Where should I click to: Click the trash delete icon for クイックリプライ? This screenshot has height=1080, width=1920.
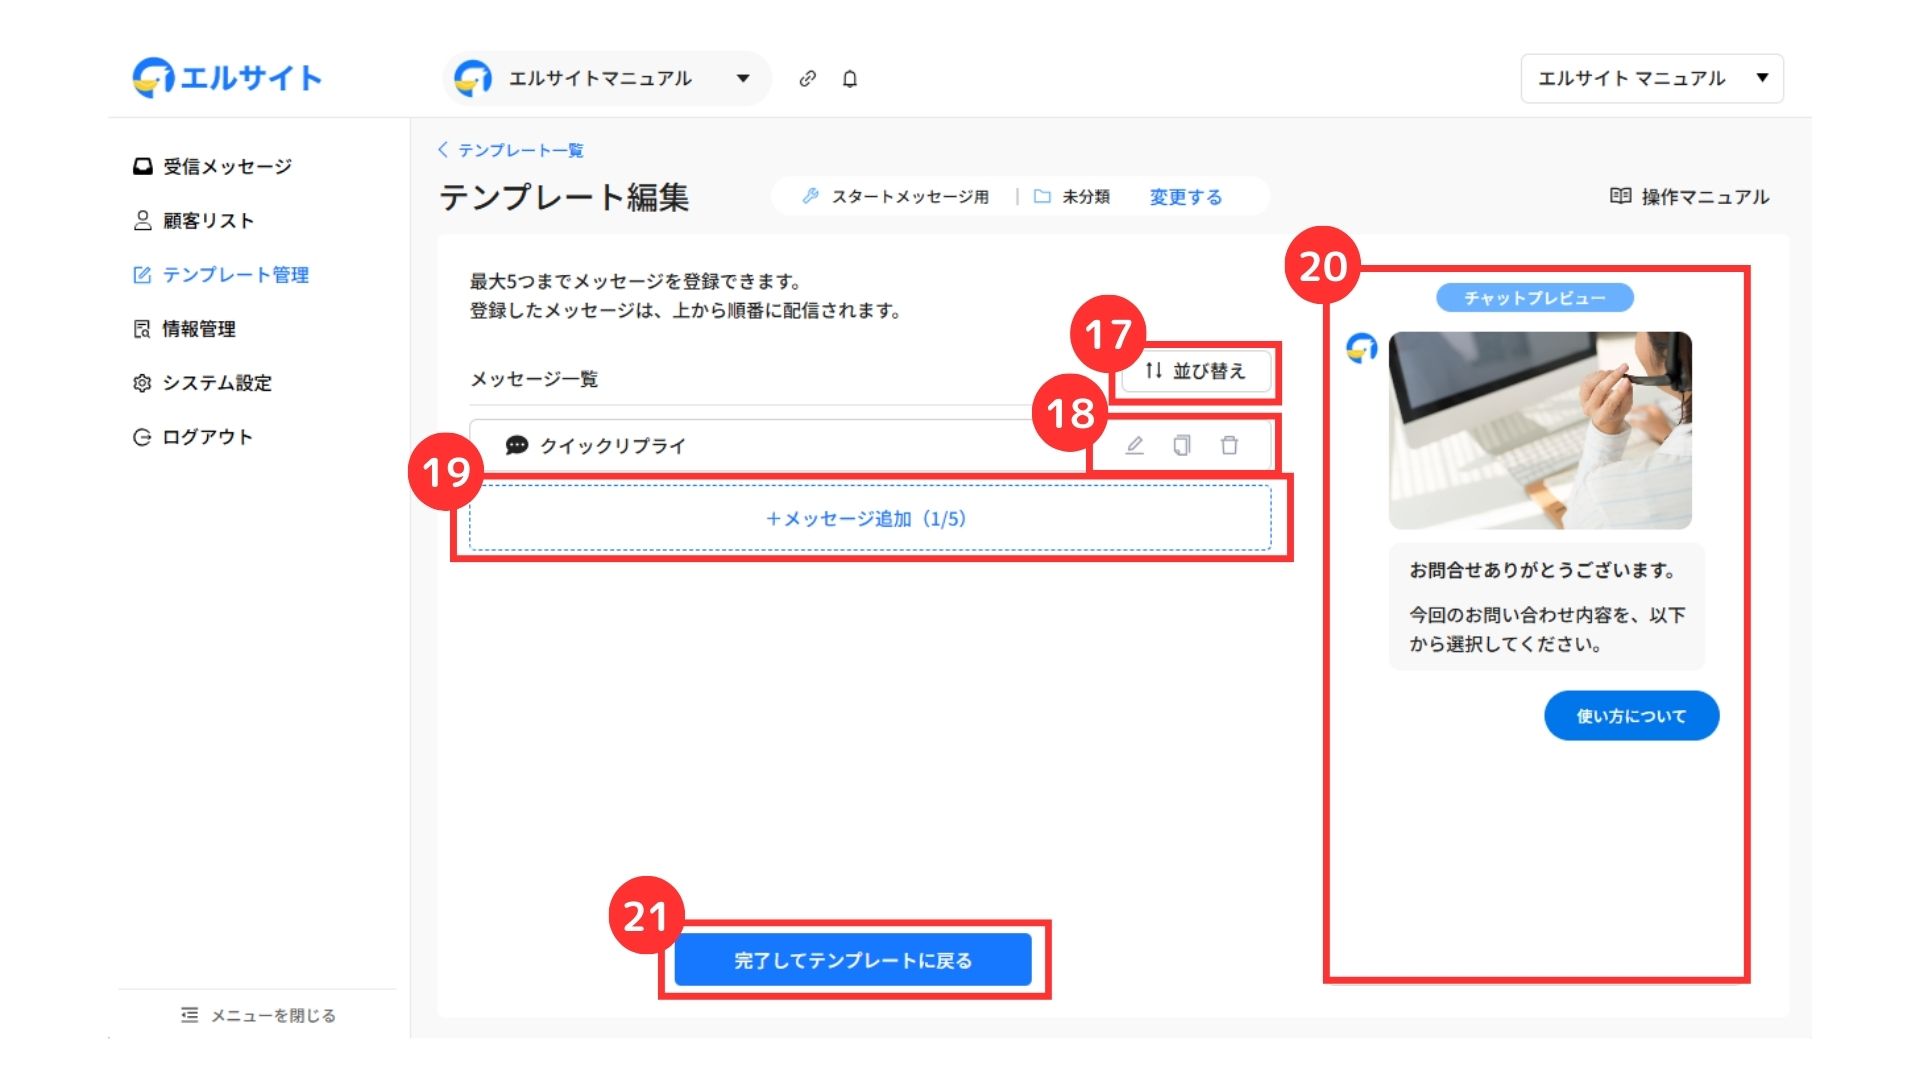pyautogui.click(x=1229, y=446)
